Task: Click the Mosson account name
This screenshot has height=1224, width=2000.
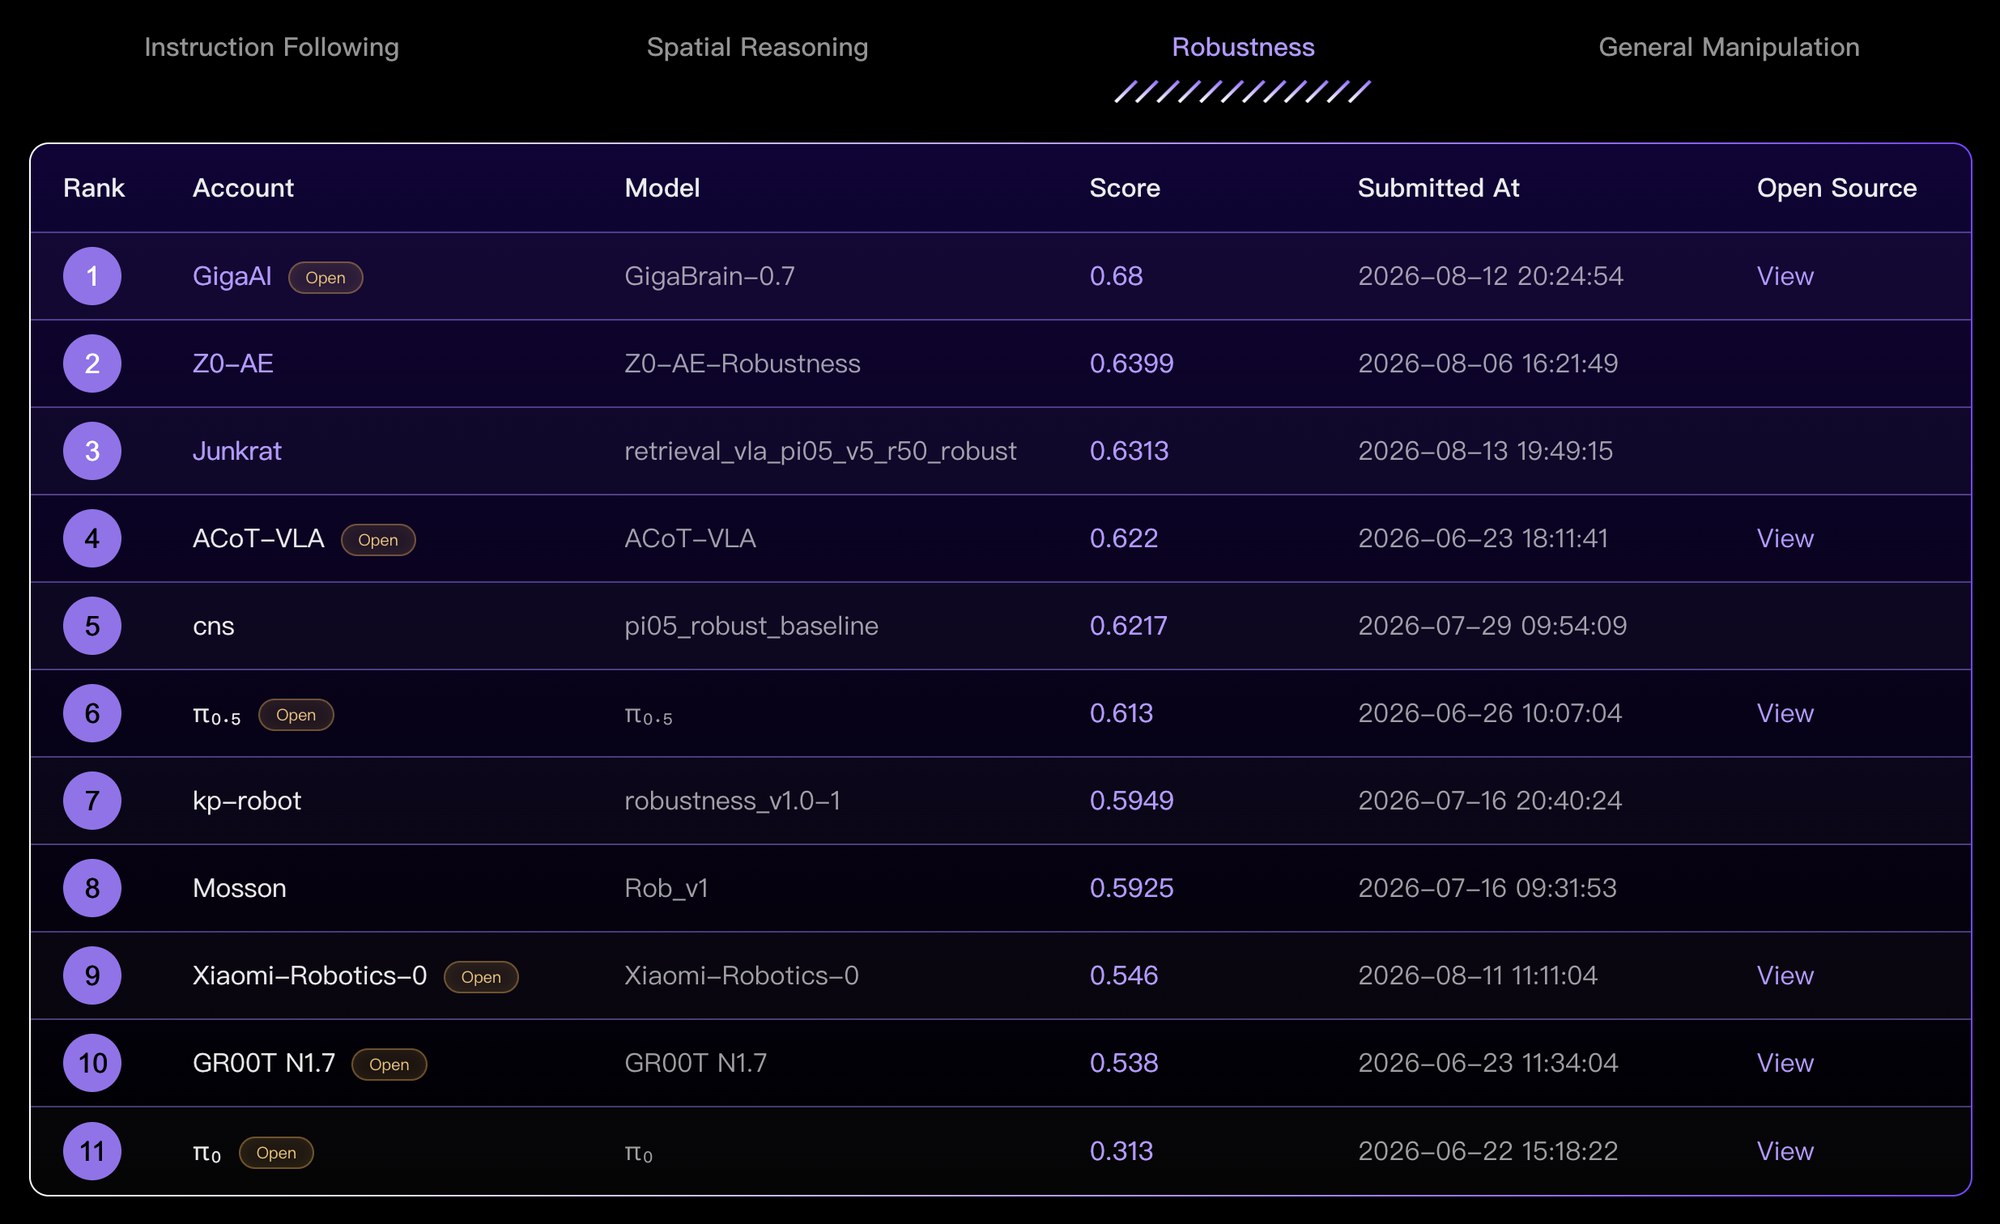Action: (239, 888)
